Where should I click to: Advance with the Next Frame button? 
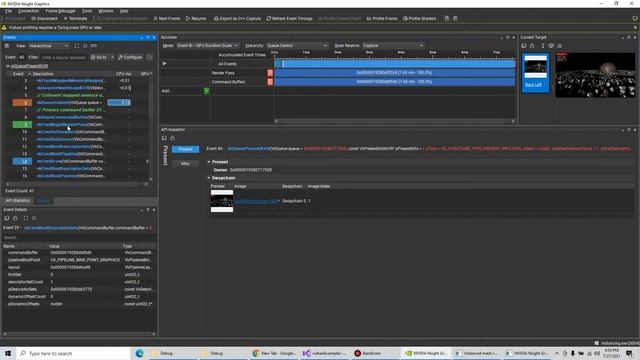(167, 18)
